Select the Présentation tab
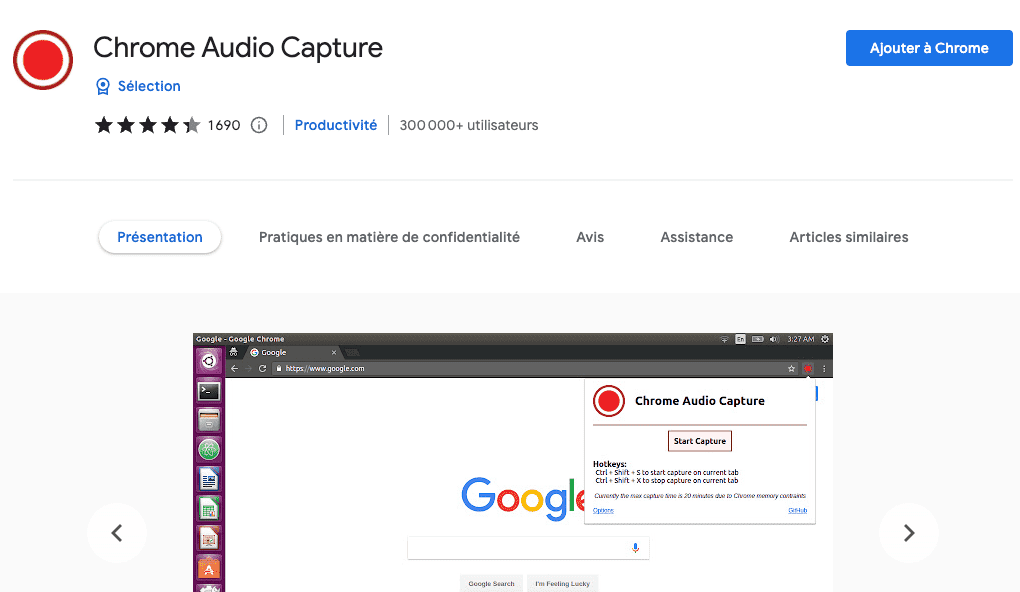This screenshot has width=1020, height=592. [x=160, y=237]
